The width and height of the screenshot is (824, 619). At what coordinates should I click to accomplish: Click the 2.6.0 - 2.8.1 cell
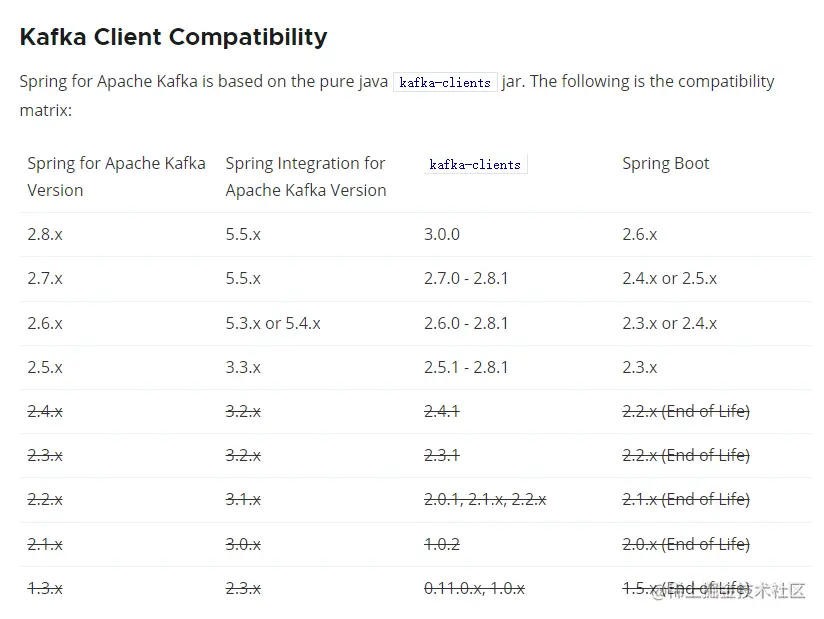(466, 323)
